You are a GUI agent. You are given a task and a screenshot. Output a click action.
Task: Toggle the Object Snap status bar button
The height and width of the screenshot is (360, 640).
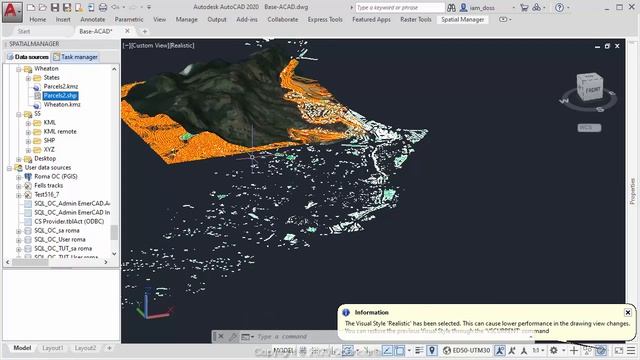tap(400, 350)
